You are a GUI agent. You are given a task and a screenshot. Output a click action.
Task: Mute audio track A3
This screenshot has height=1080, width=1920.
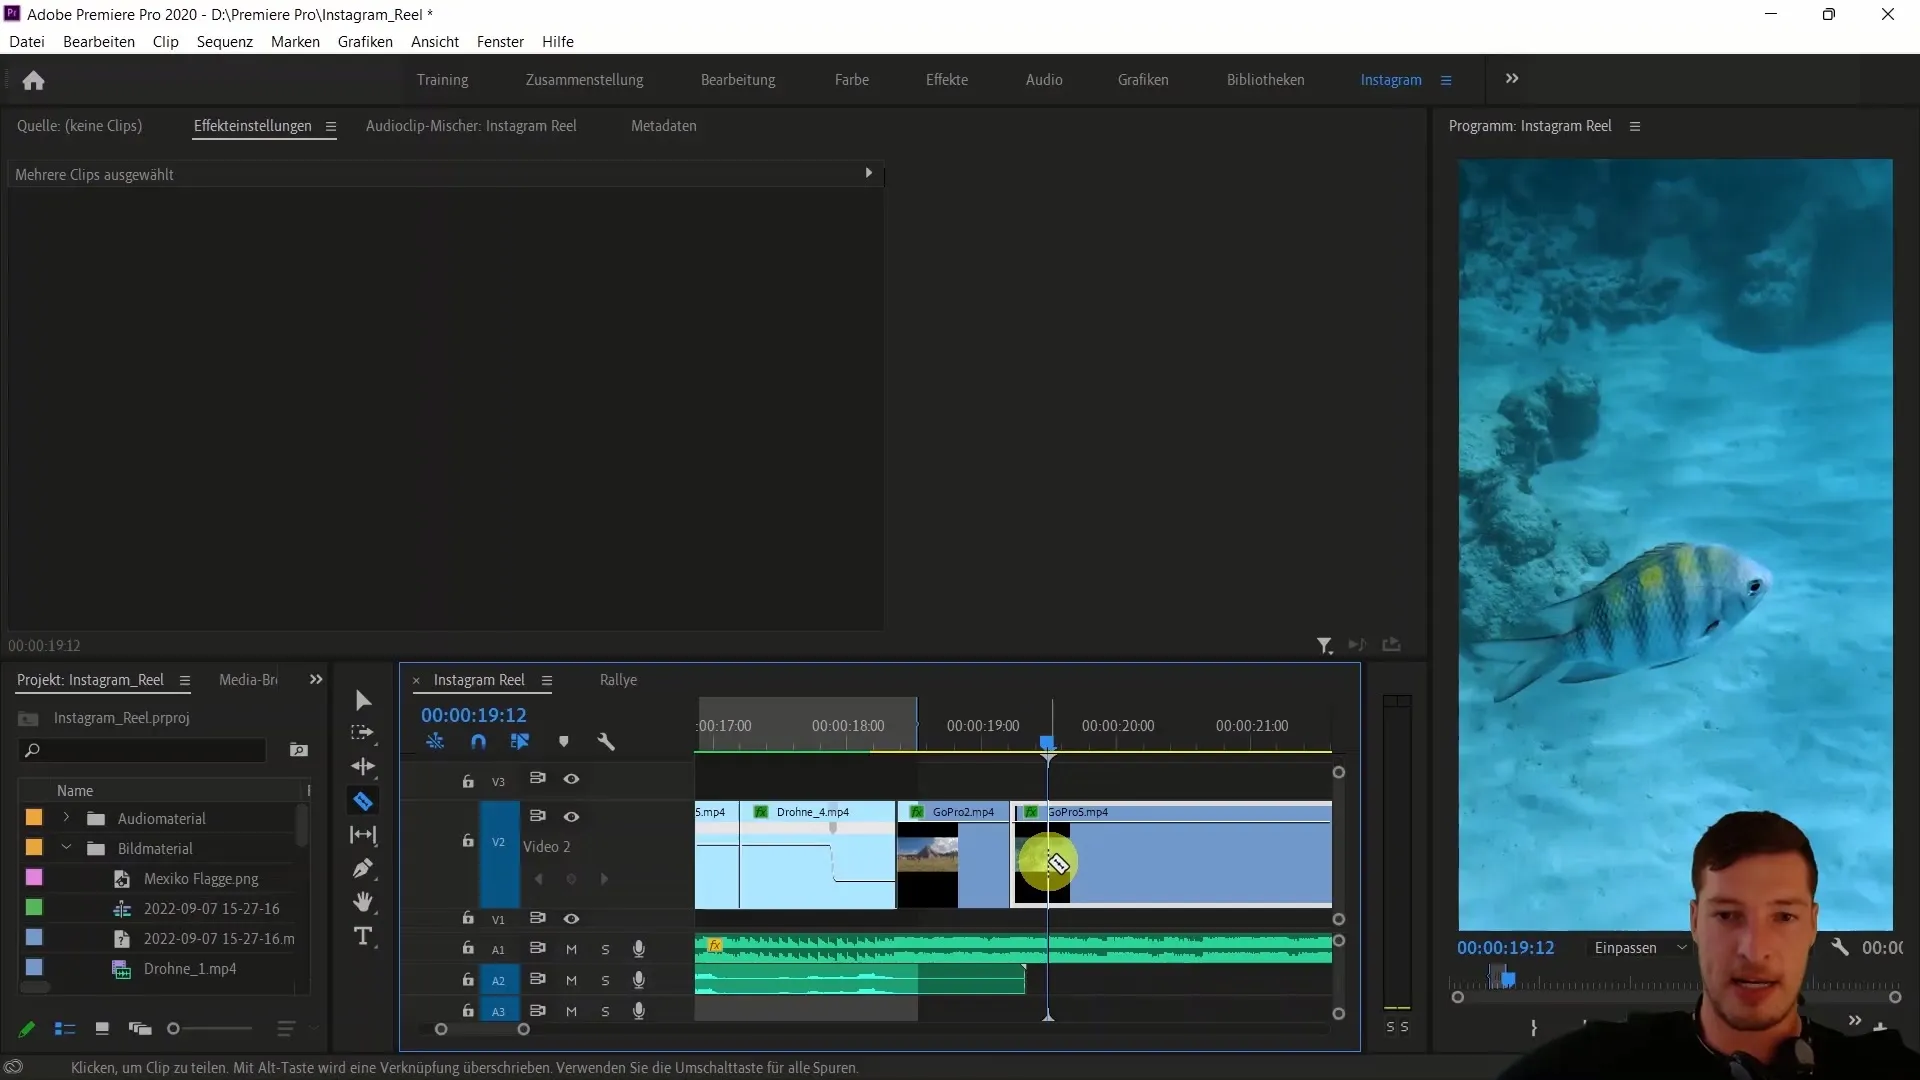(571, 1012)
